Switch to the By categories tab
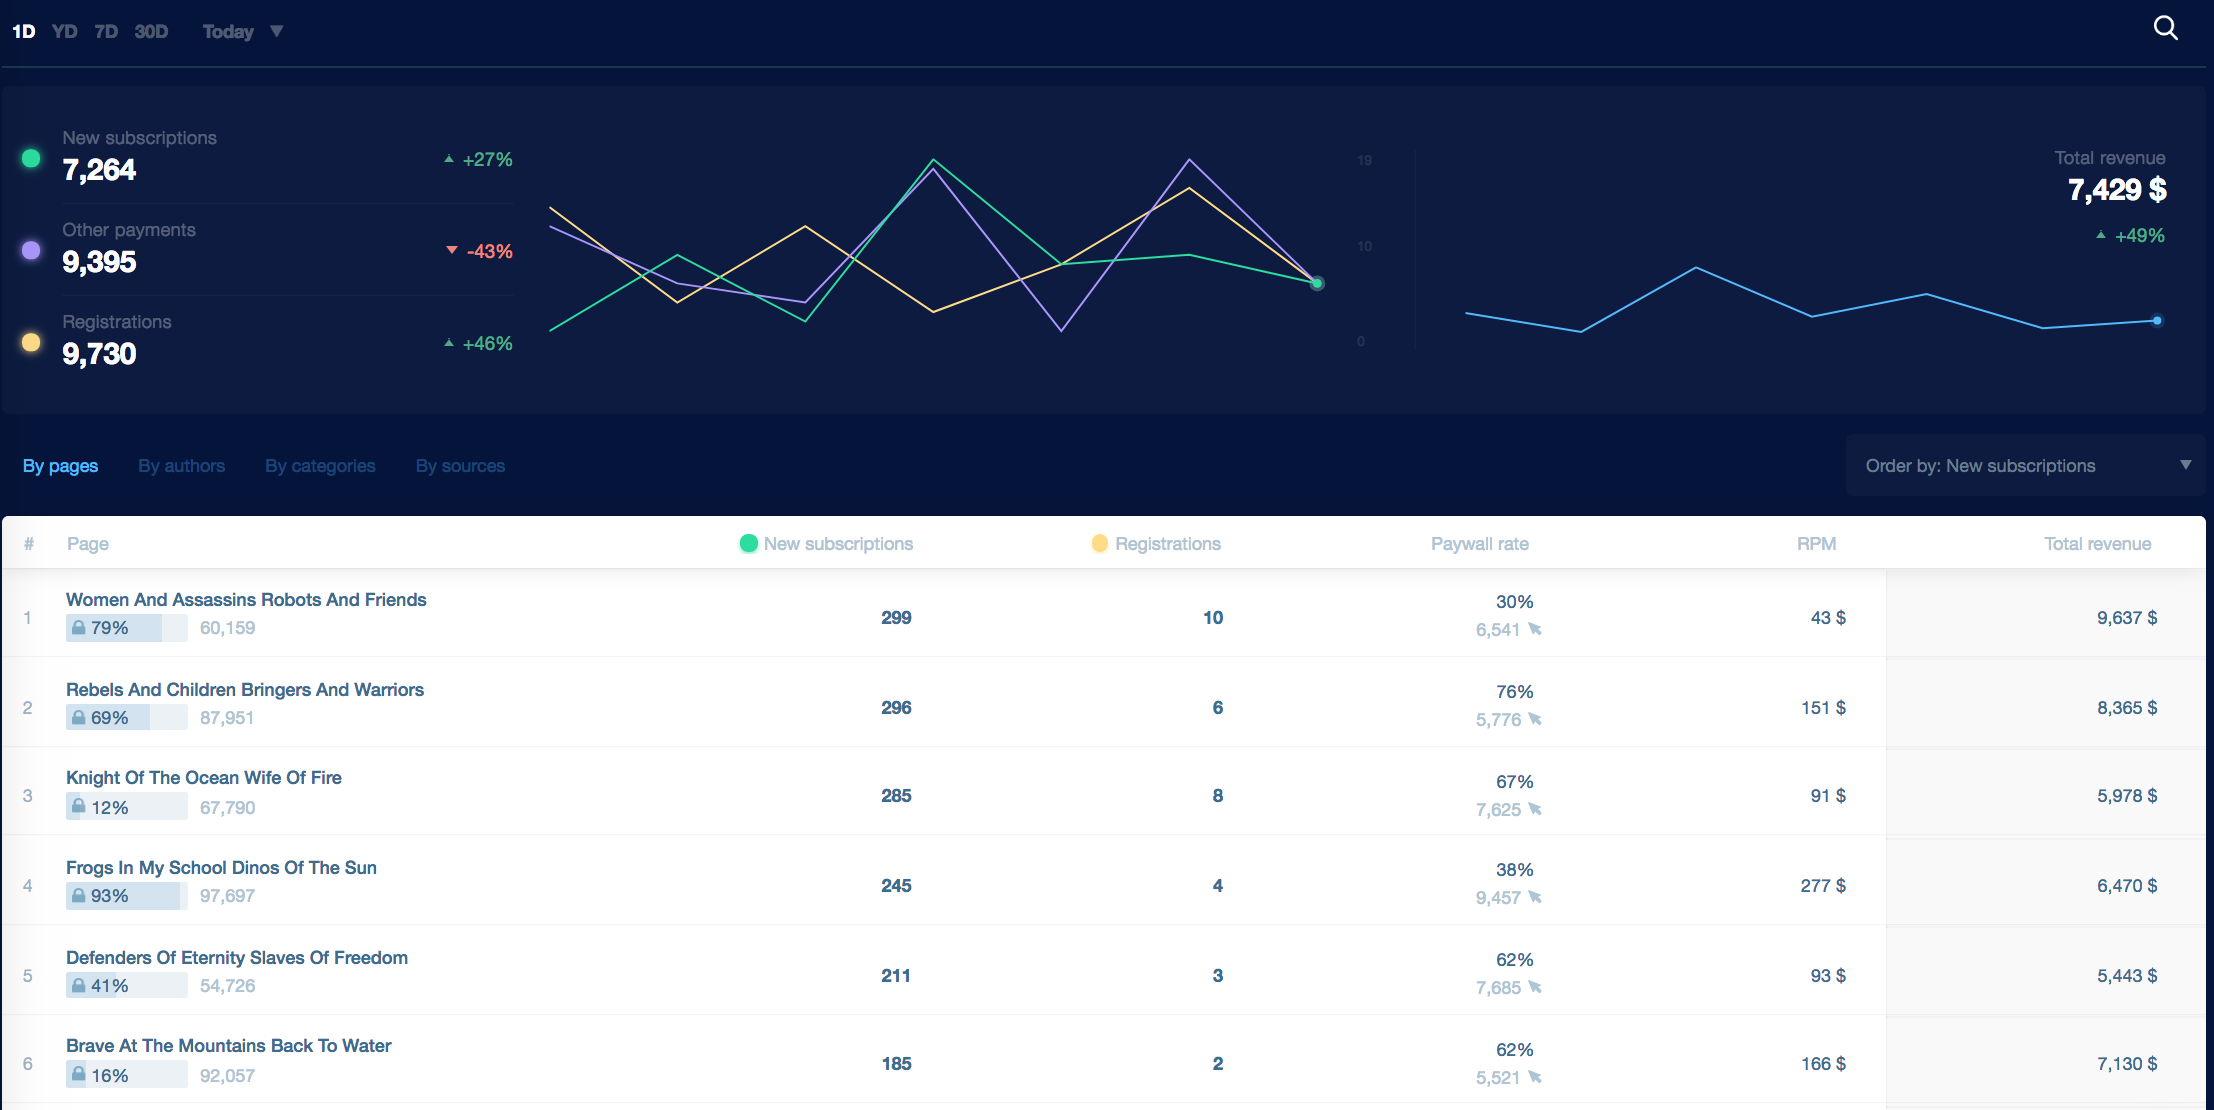Viewport: 2214px width, 1110px height. tap(320, 466)
